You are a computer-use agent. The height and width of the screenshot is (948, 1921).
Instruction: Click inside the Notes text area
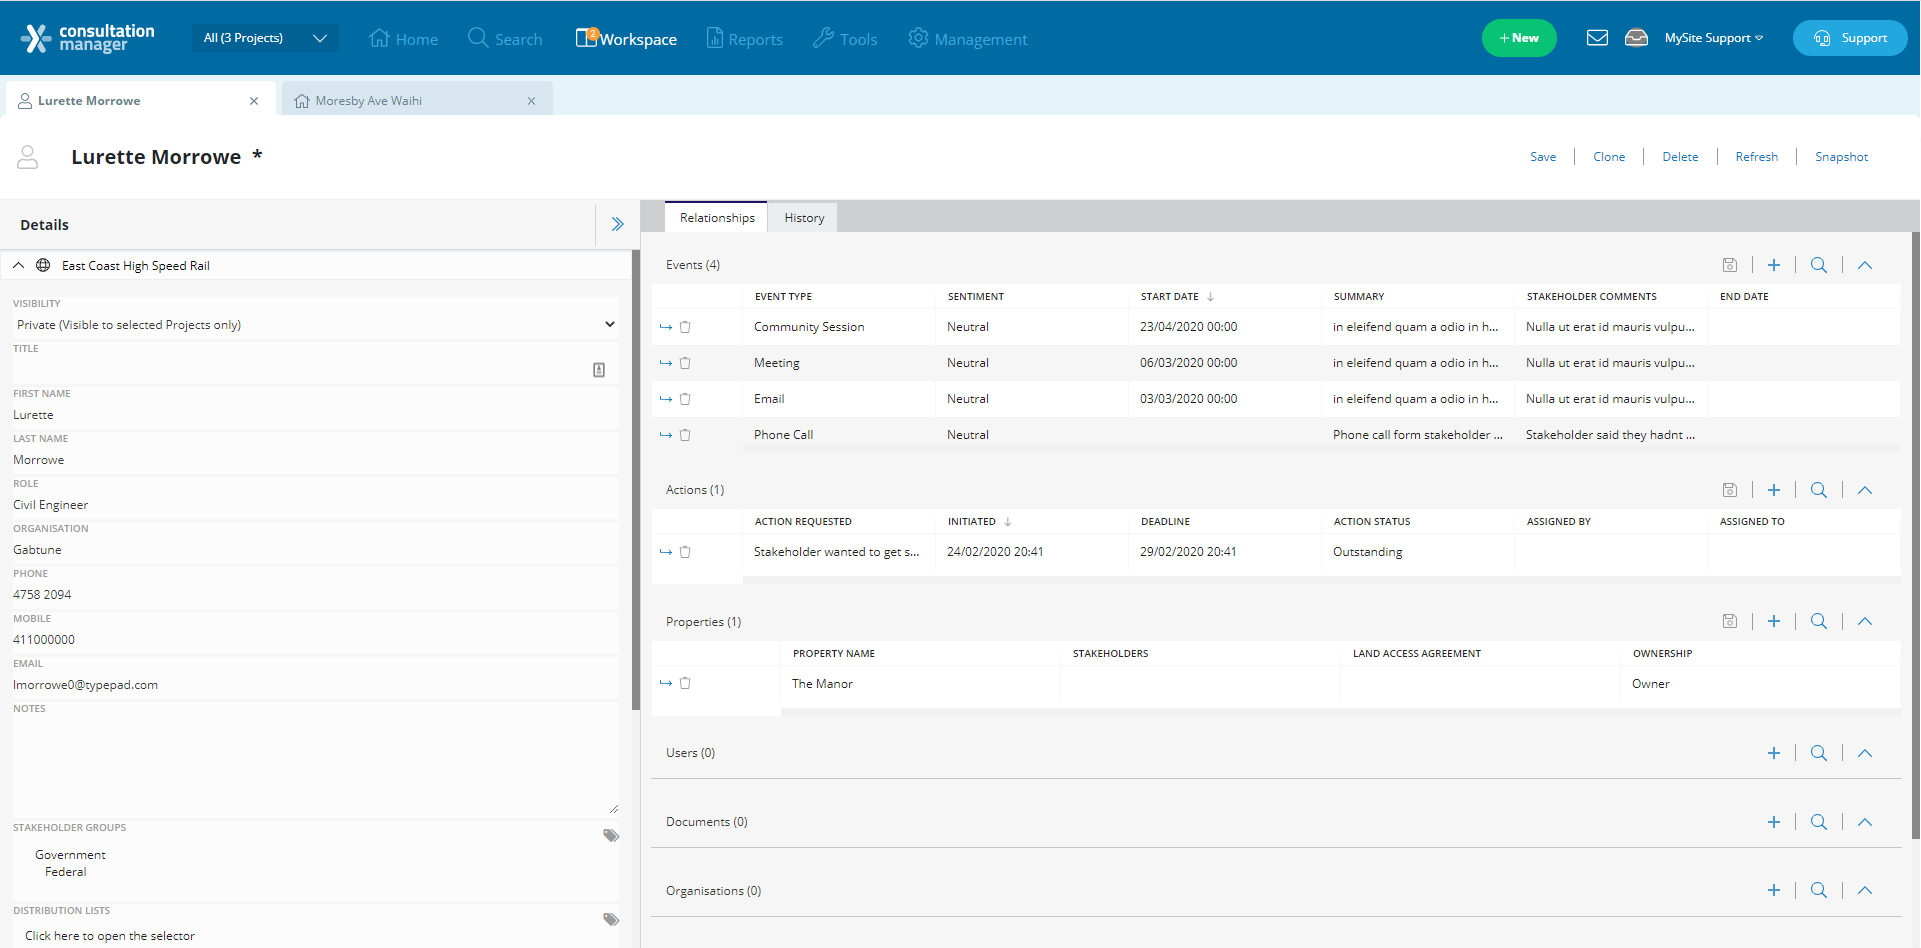[x=315, y=765]
